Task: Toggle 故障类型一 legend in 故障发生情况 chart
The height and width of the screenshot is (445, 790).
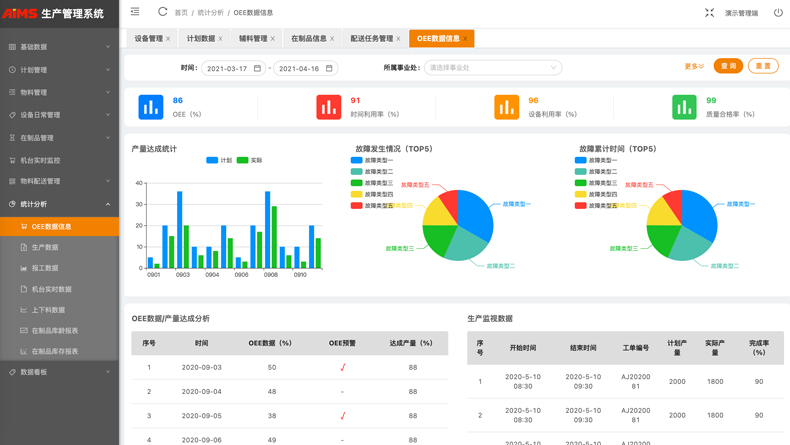Action: coord(372,160)
